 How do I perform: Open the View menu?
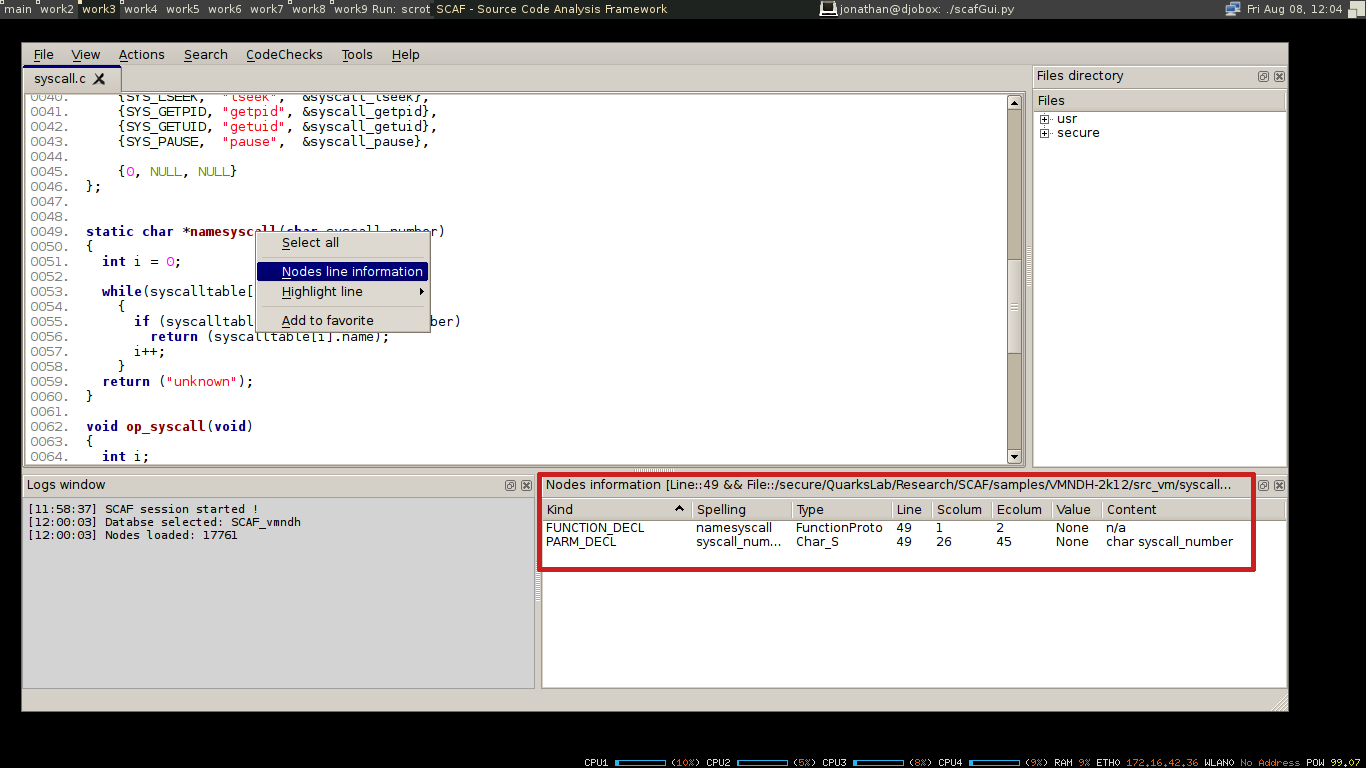[86, 55]
